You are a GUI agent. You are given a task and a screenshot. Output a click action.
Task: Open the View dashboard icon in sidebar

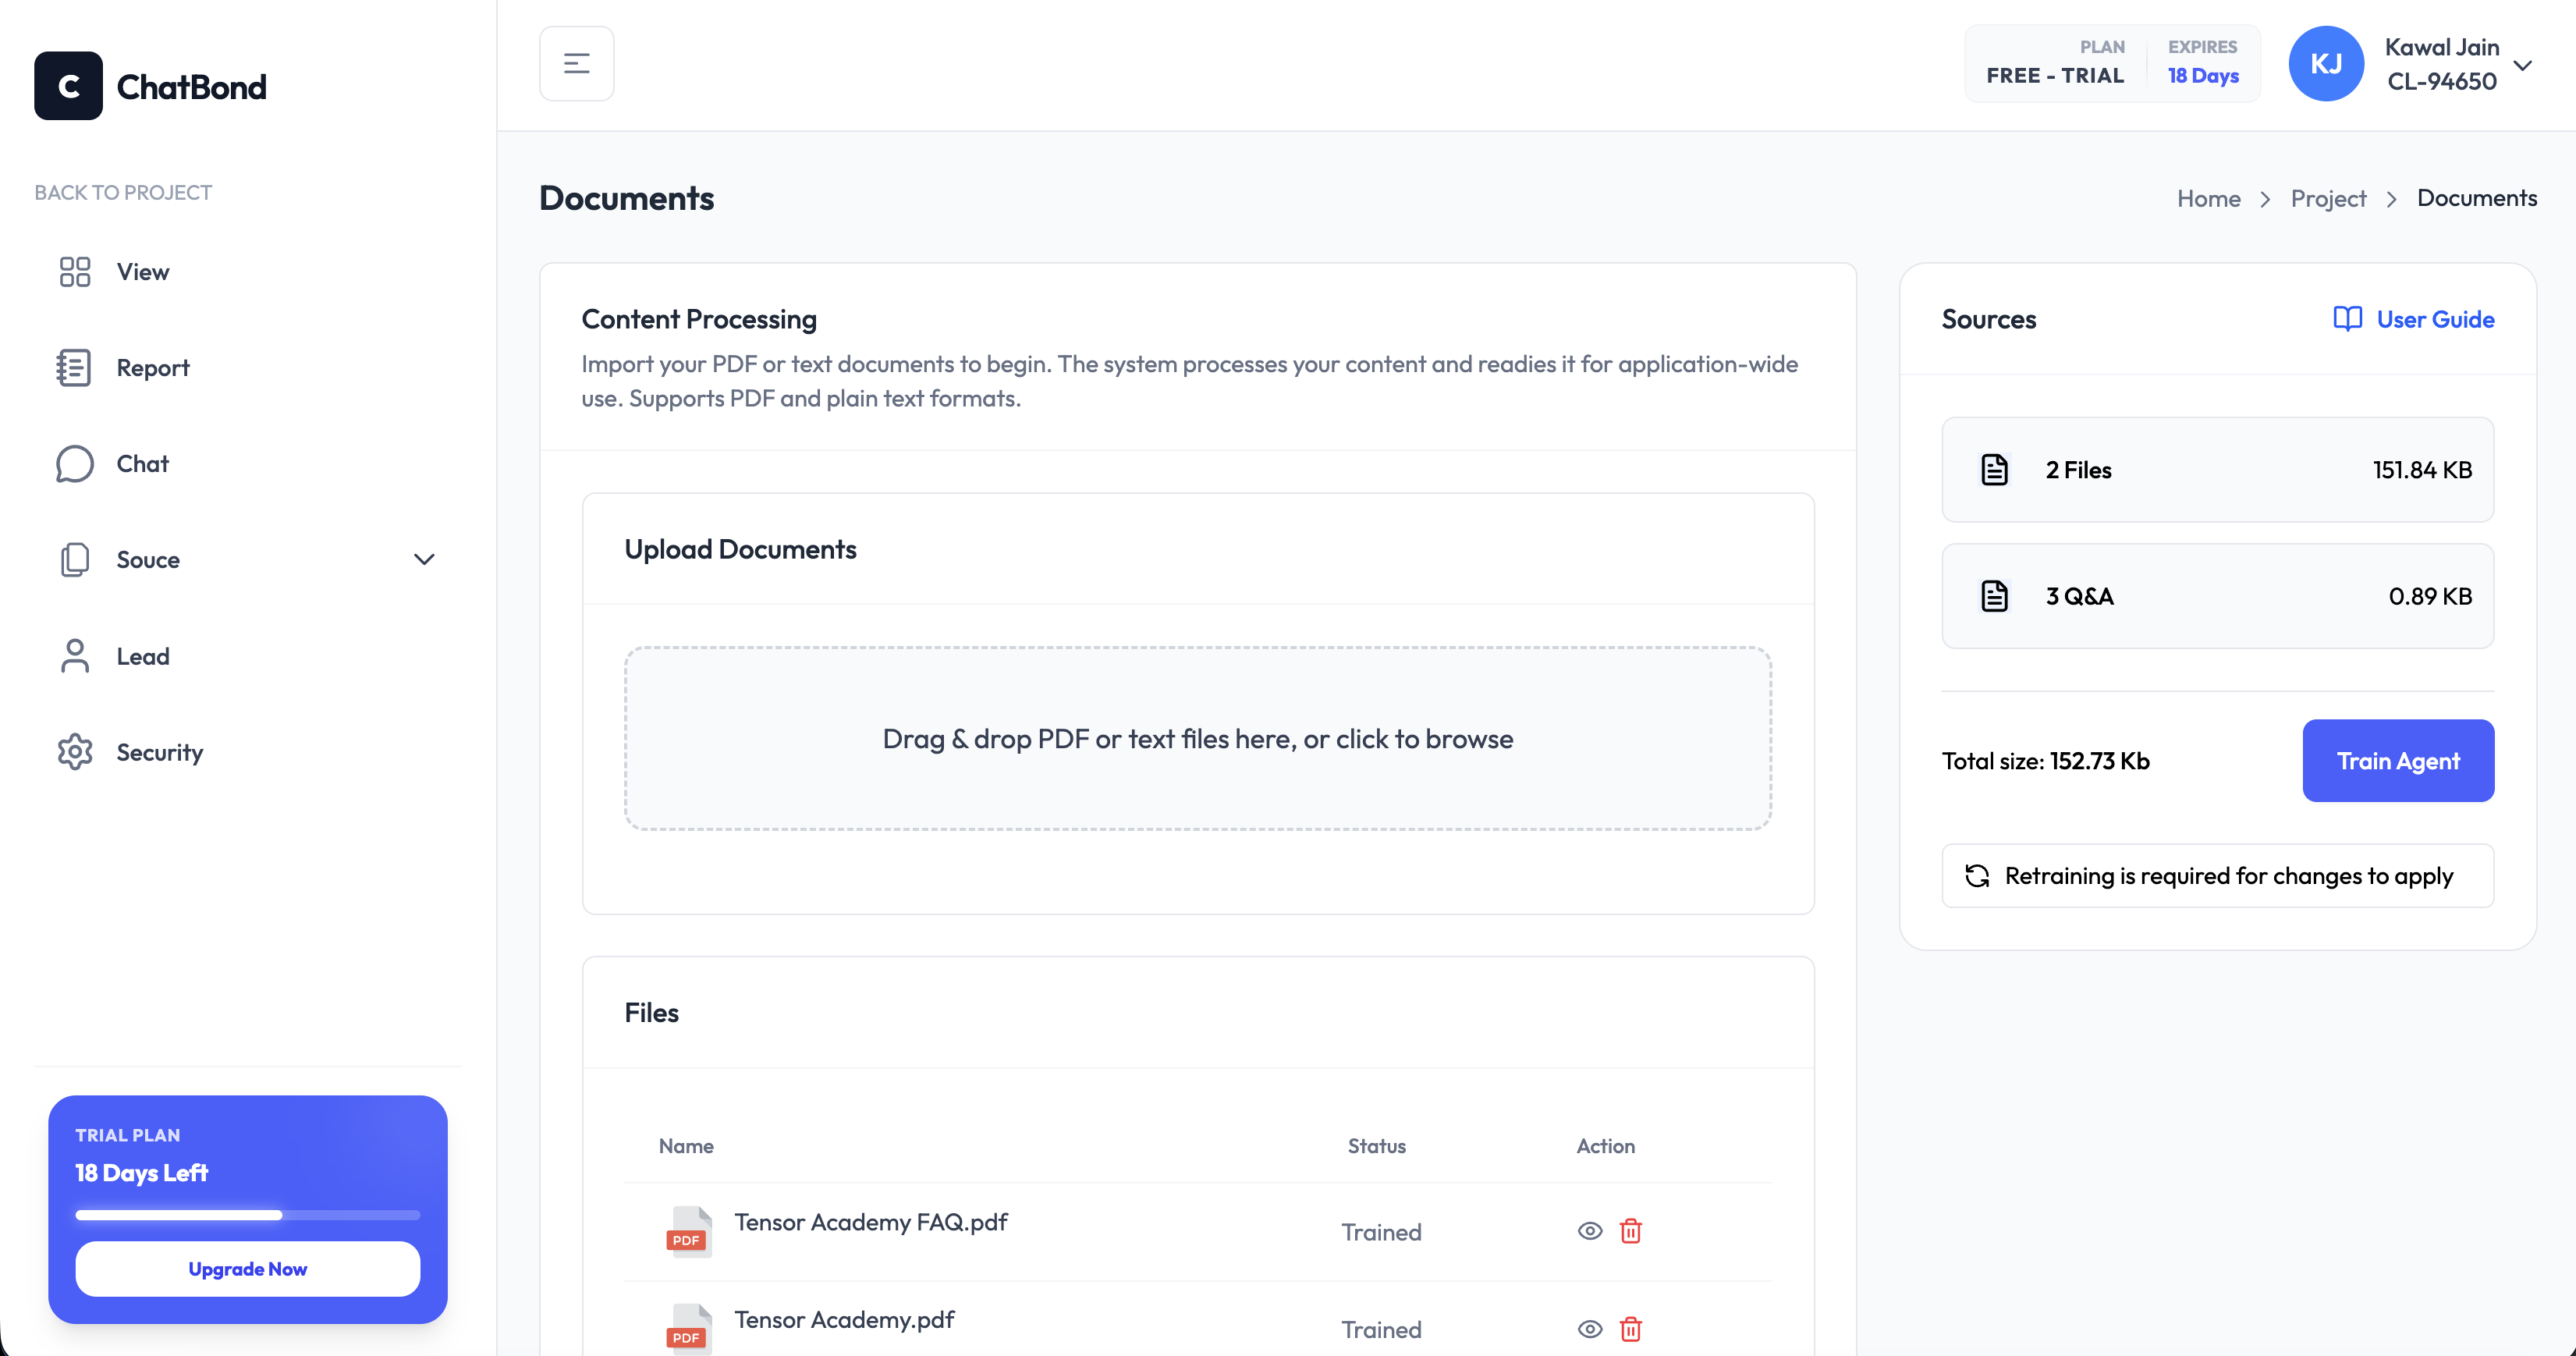tap(74, 271)
